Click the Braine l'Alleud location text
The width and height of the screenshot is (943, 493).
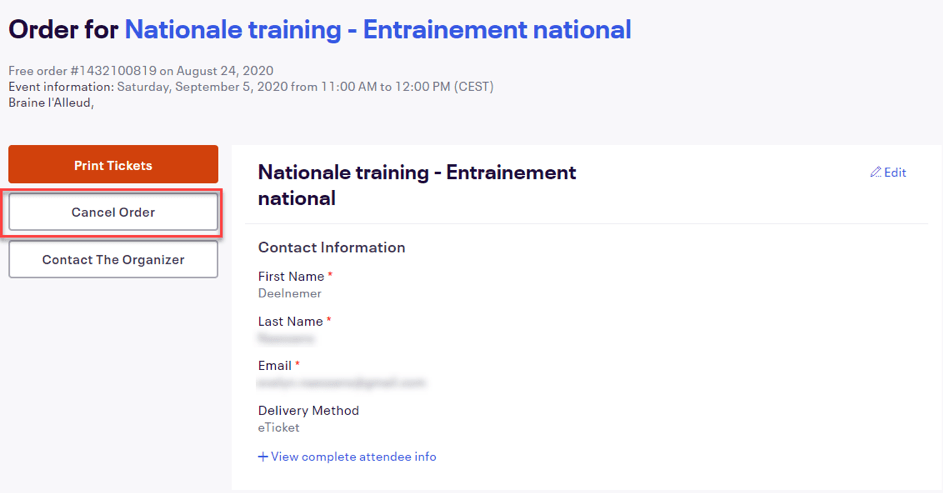click(50, 101)
